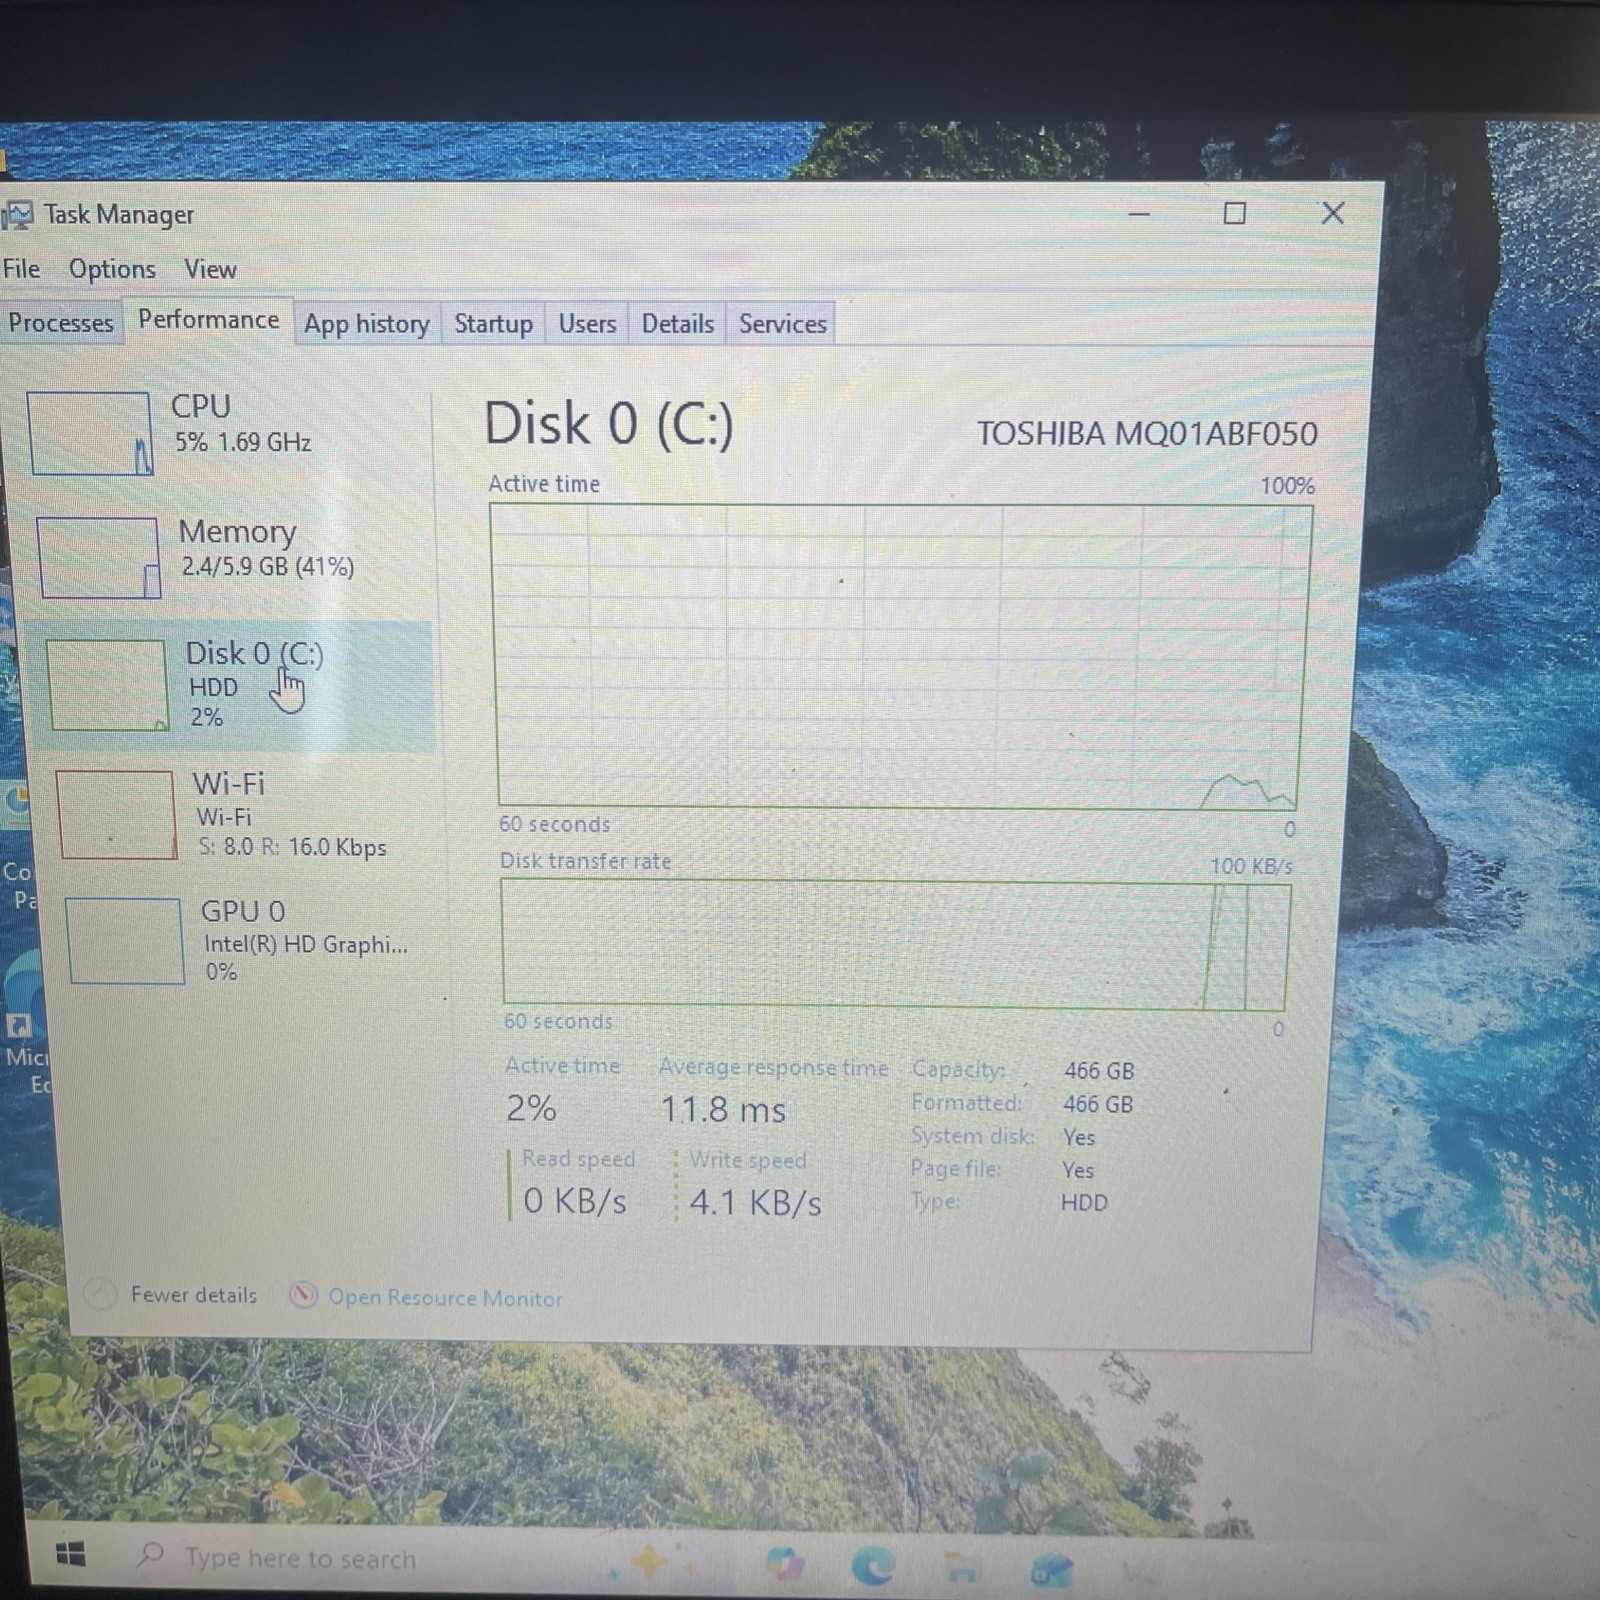
Task: Select Disk 0 (C:) in the sidebar
Action: (236, 686)
